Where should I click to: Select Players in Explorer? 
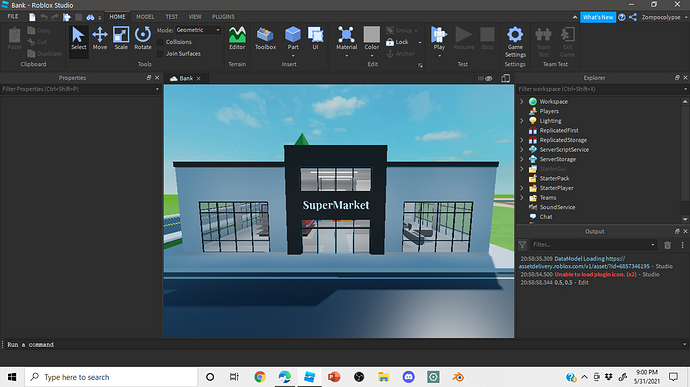(549, 111)
